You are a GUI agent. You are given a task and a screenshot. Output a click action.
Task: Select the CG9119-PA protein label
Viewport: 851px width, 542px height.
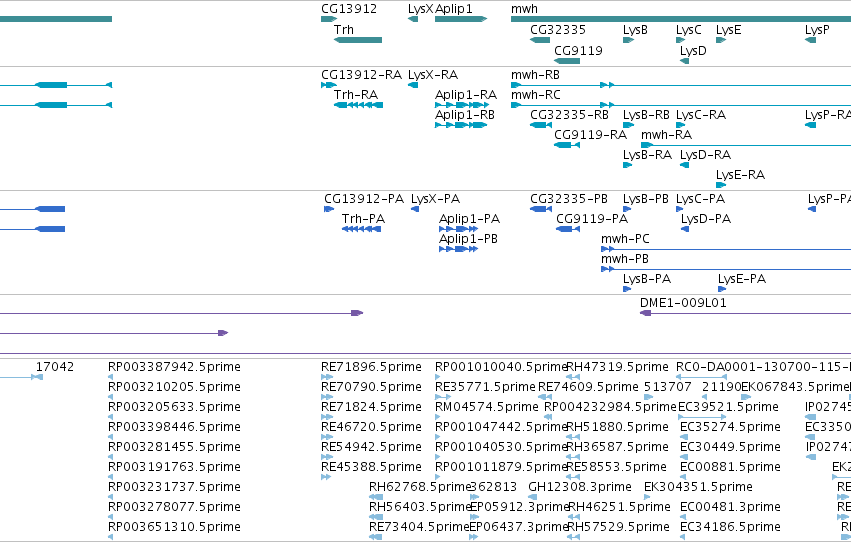(x=592, y=219)
